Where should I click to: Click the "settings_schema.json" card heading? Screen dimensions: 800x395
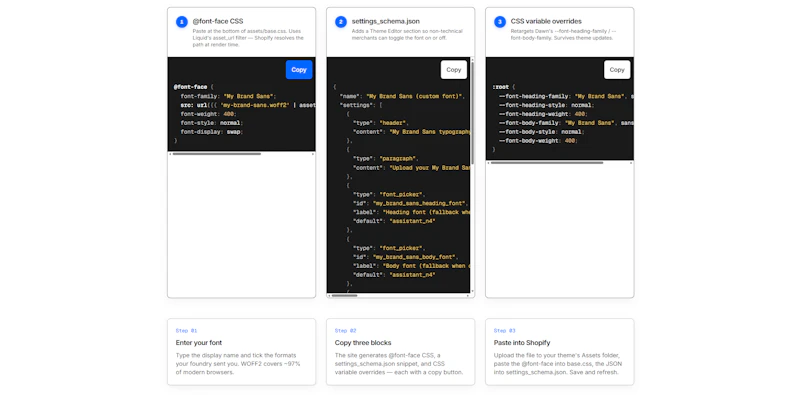click(386, 21)
